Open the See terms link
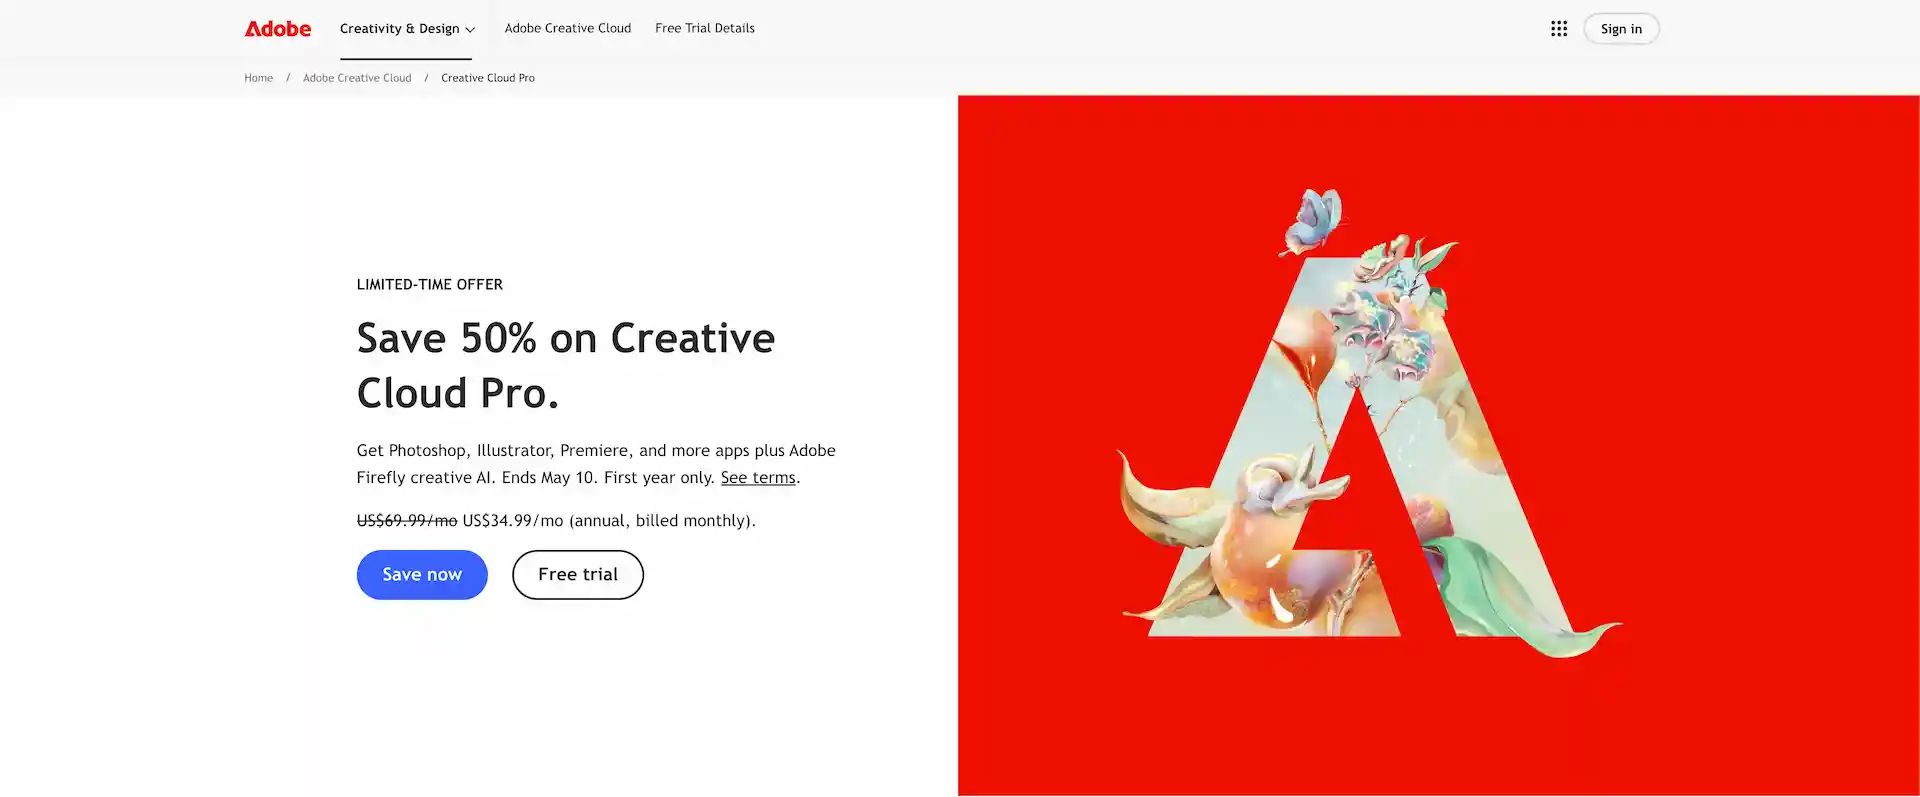 pyautogui.click(x=758, y=478)
